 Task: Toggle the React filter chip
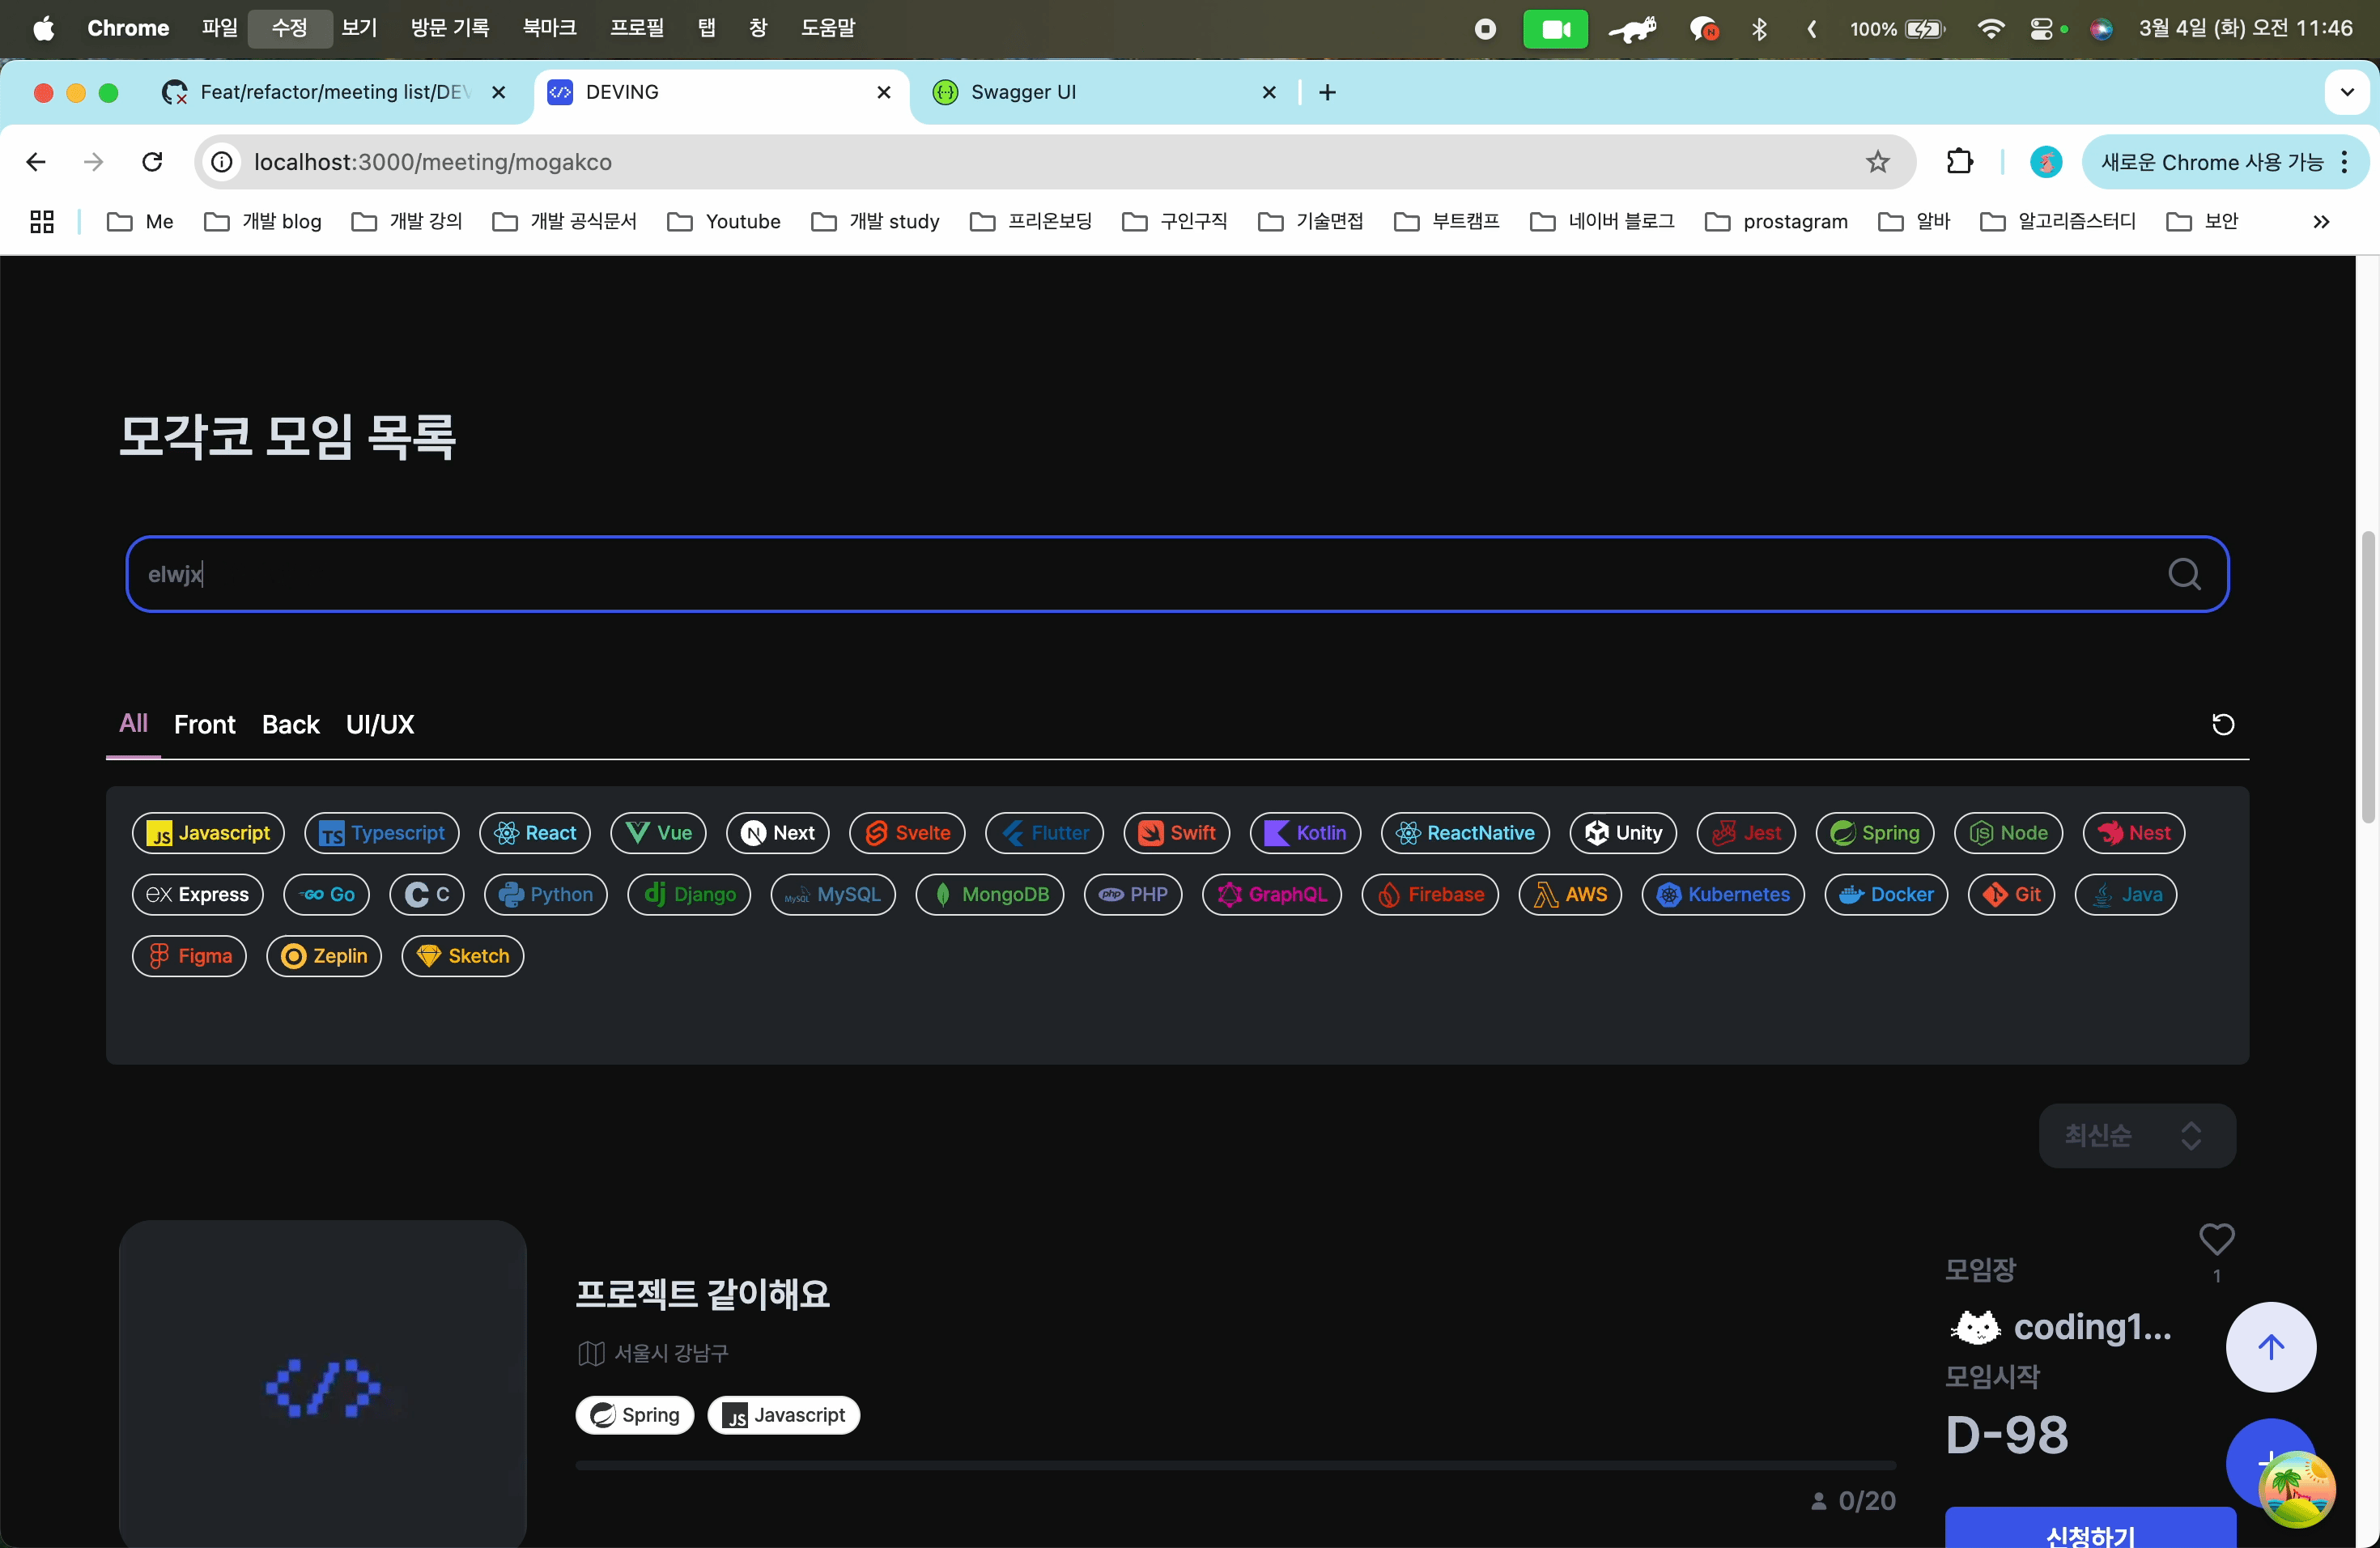coord(535,833)
